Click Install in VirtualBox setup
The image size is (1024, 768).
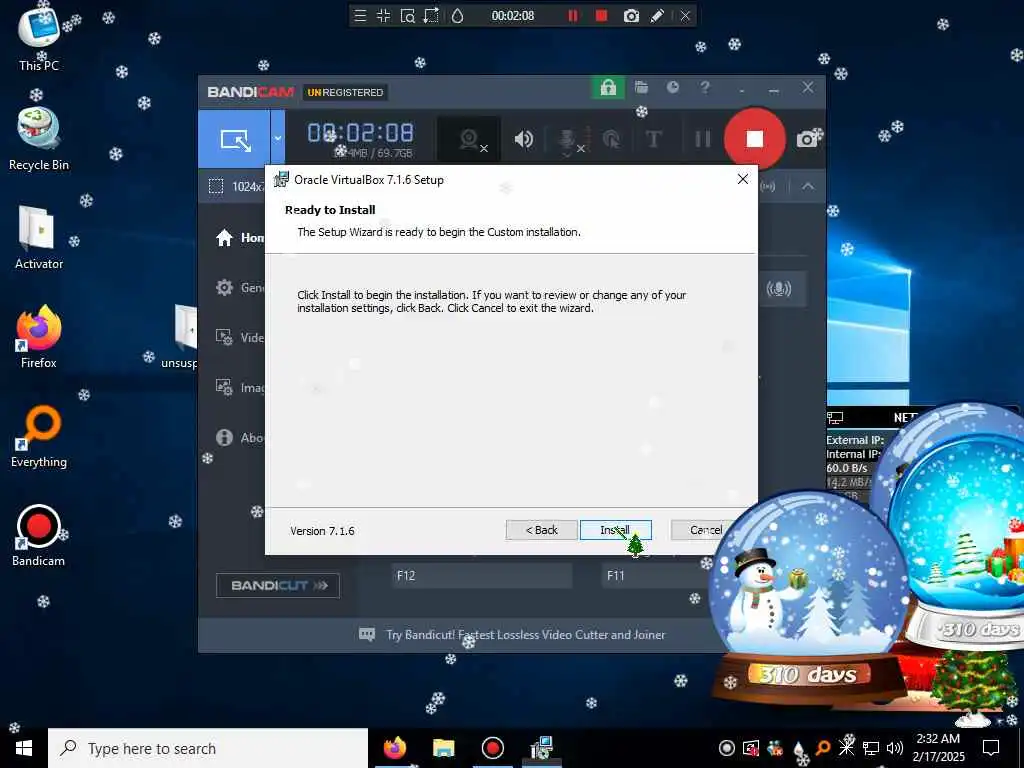pos(615,530)
